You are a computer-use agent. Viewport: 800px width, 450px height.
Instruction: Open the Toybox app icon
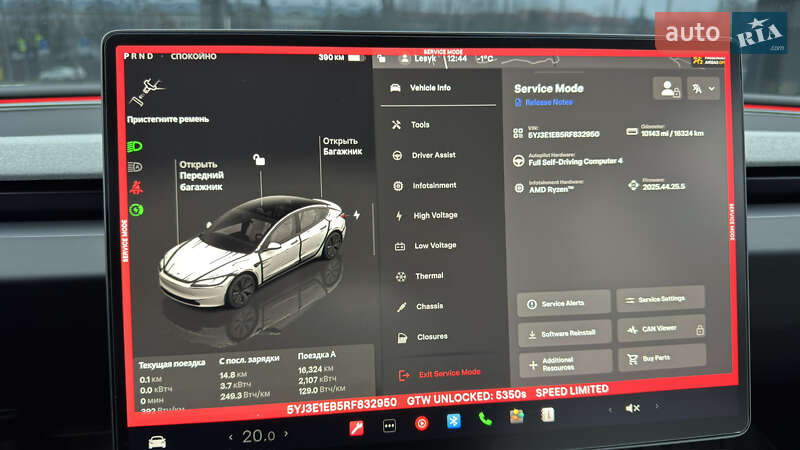[x=517, y=417]
